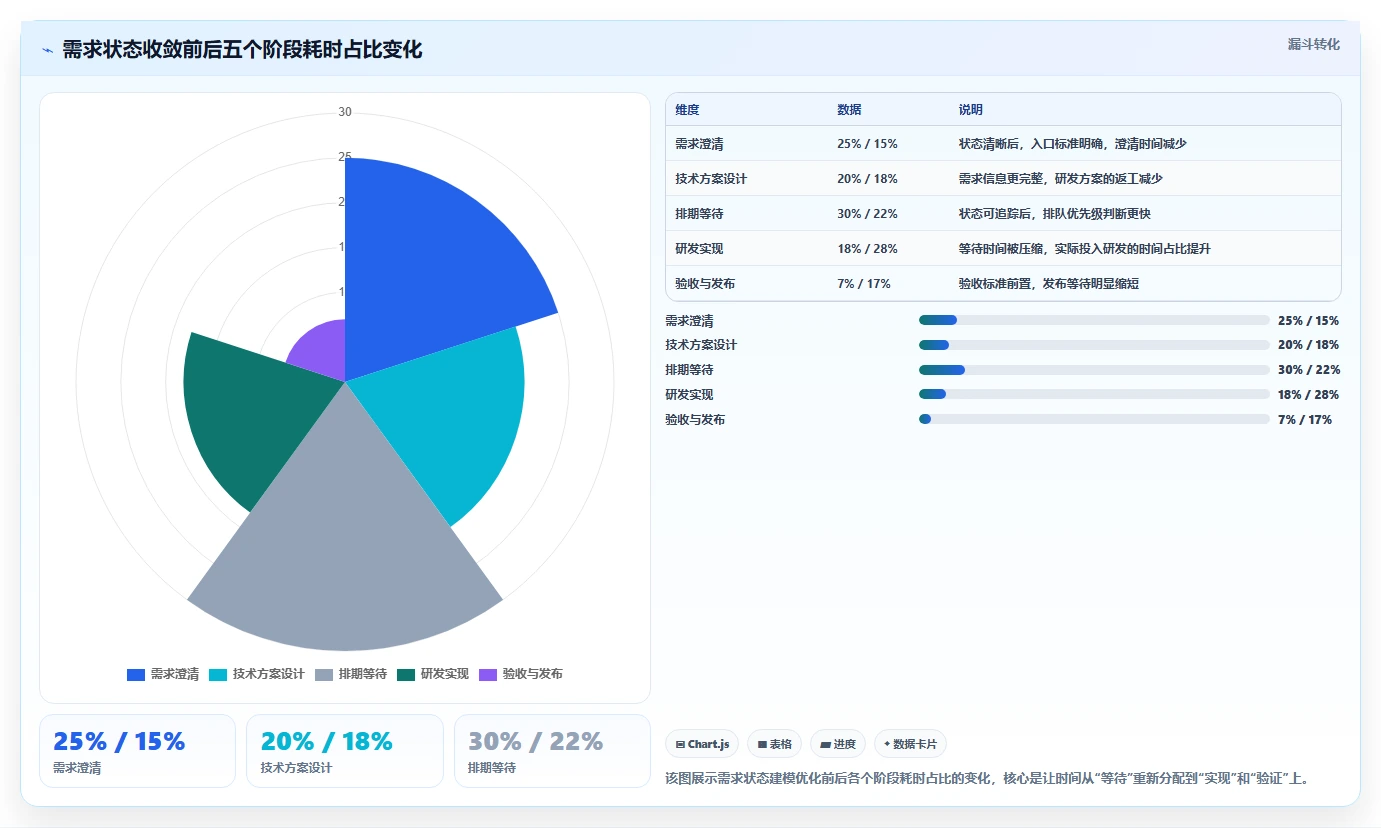Toggle the 需求澄清 legend entry
The image size is (1381, 828).
click(163, 674)
